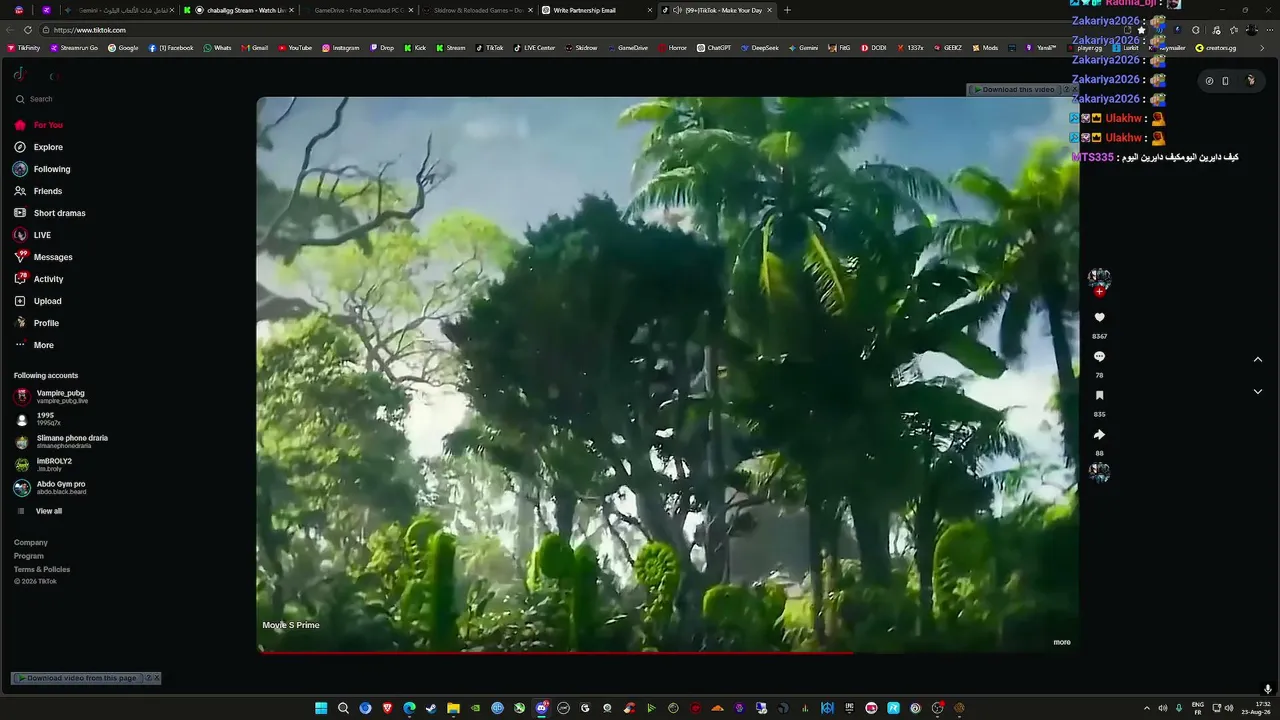
Task: Click 'Download video from this page' bar
Action: 78,678
